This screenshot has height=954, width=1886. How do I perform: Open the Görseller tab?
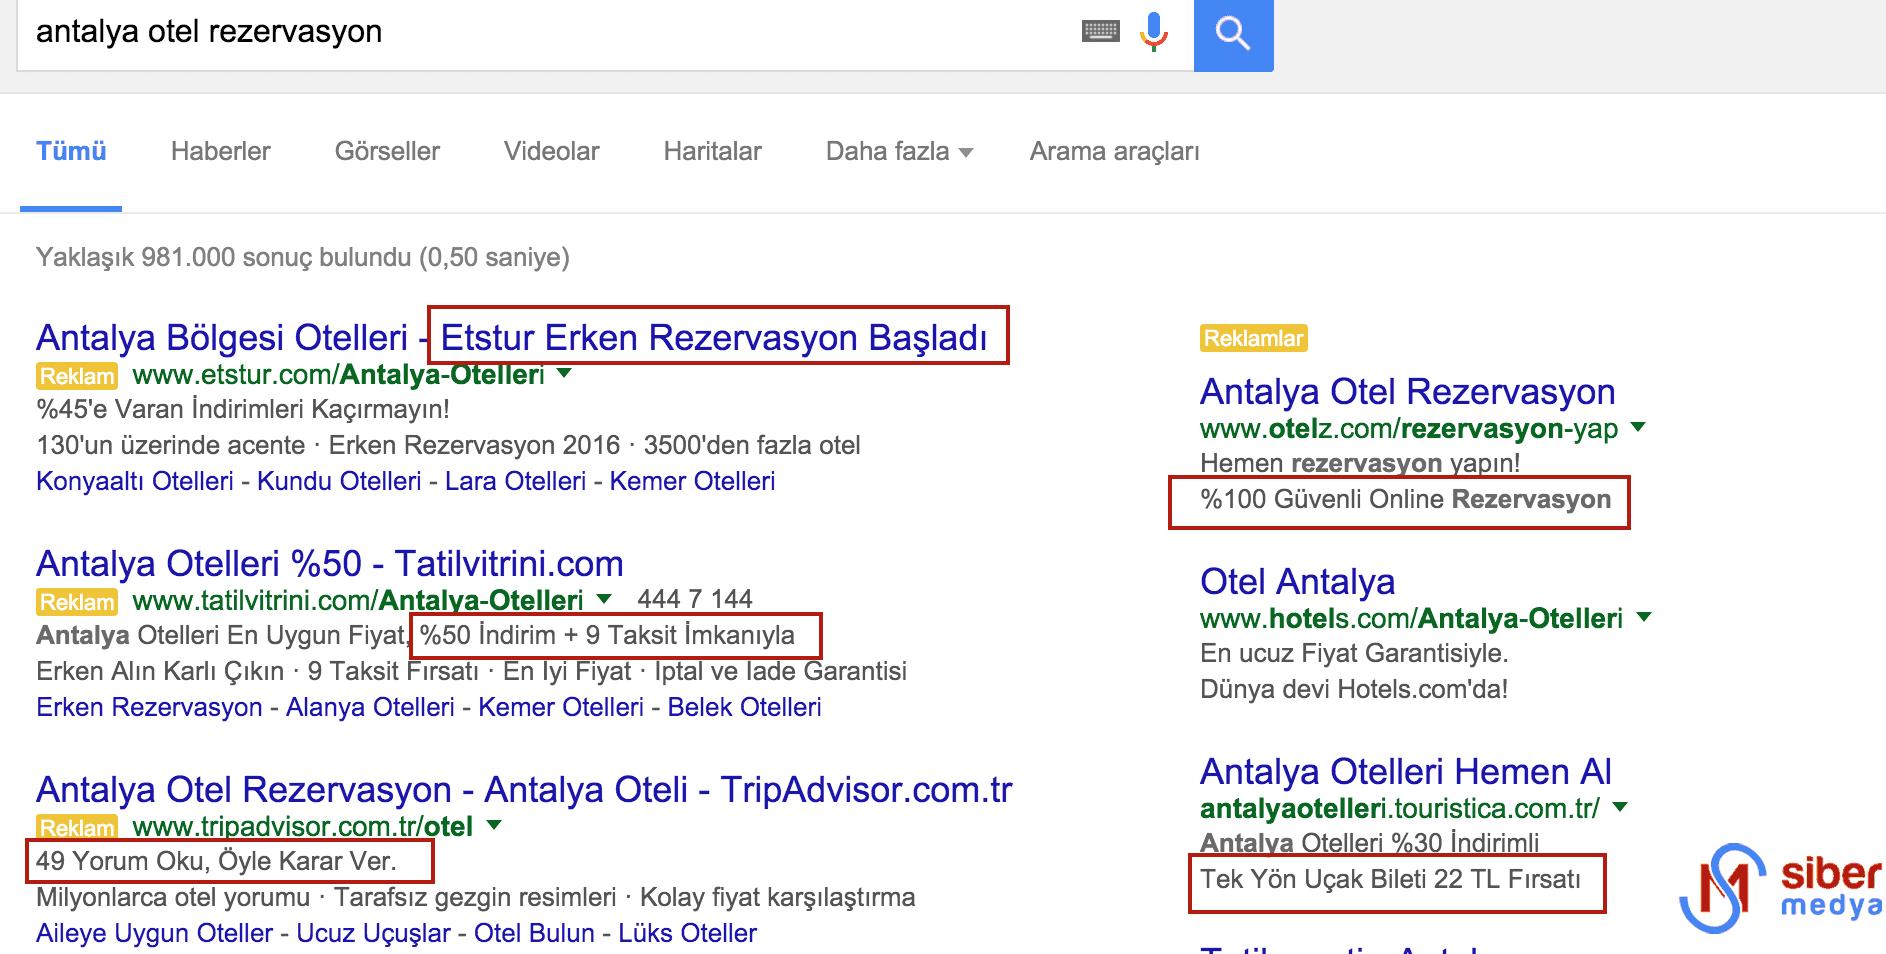[387, 151]
